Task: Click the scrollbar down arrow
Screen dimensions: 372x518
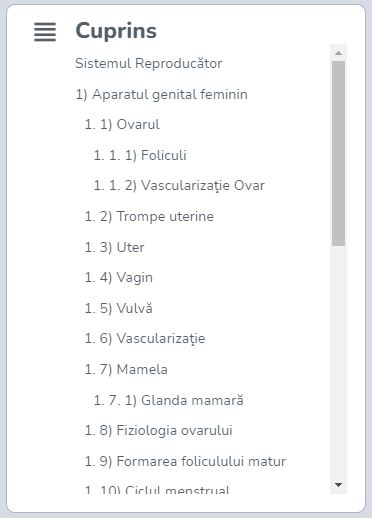Action: pyautogui.click(x=338, y=485)
